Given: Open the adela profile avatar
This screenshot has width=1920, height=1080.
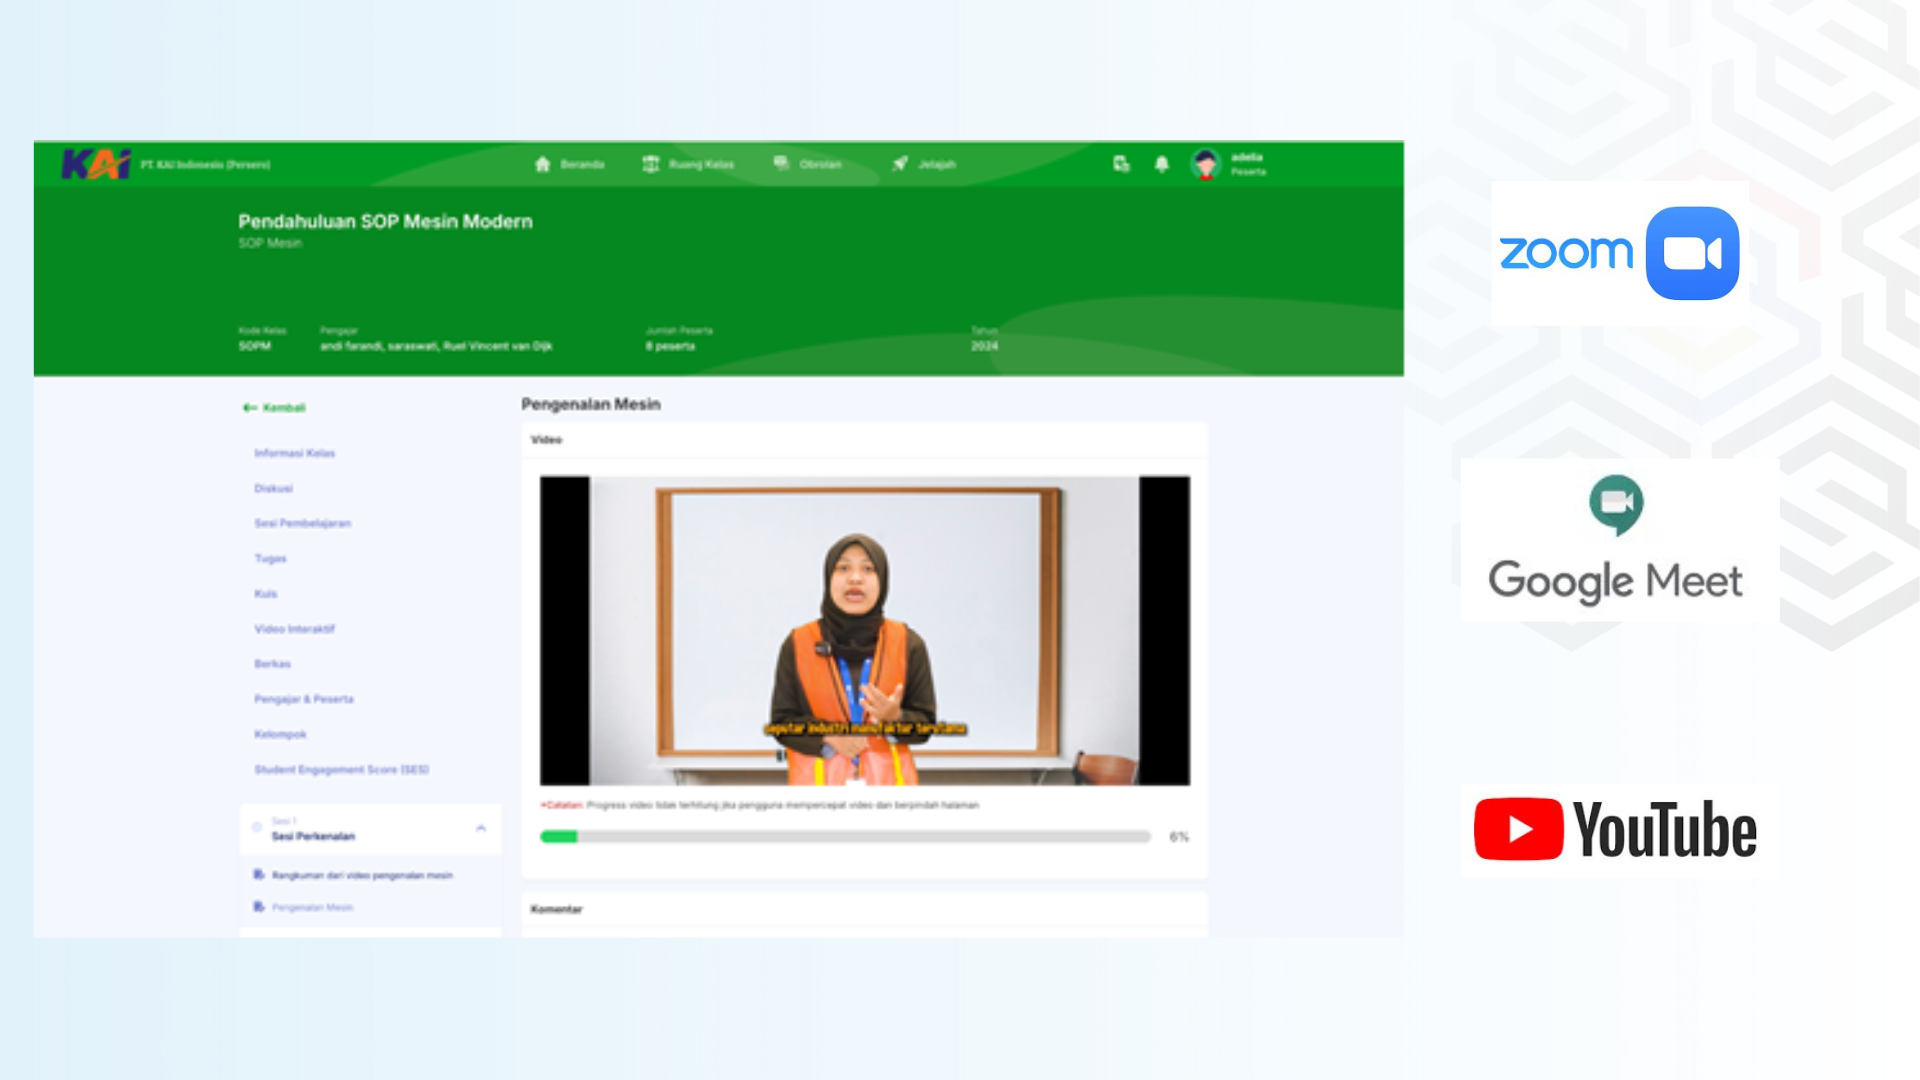Looking at the screenshot, I should pyautogui.click(x=1206, y=165).
